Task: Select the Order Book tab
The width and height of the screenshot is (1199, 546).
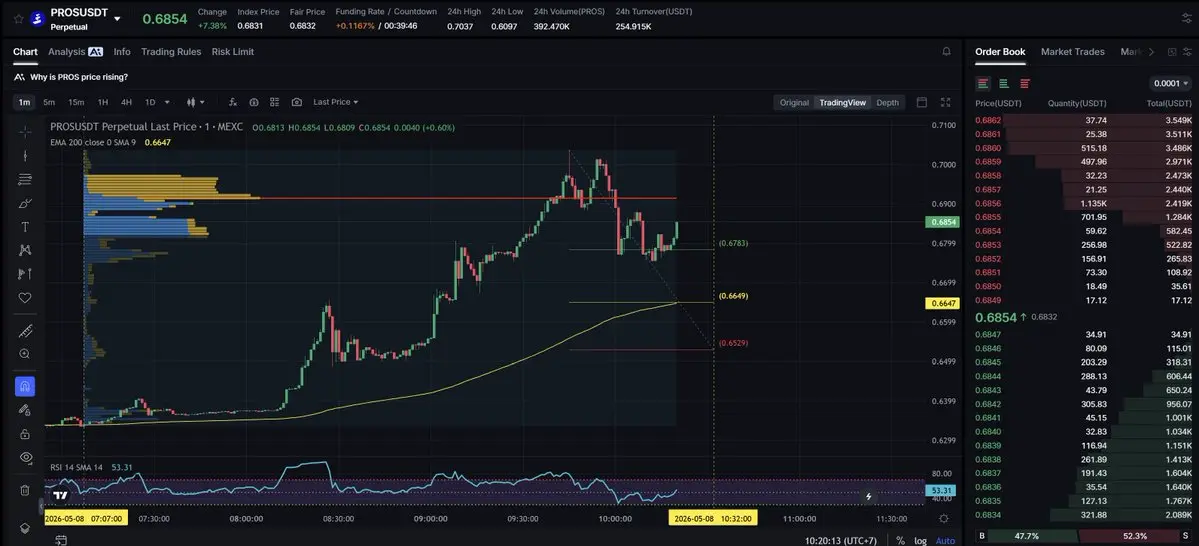Action: tap(1000, 51)
